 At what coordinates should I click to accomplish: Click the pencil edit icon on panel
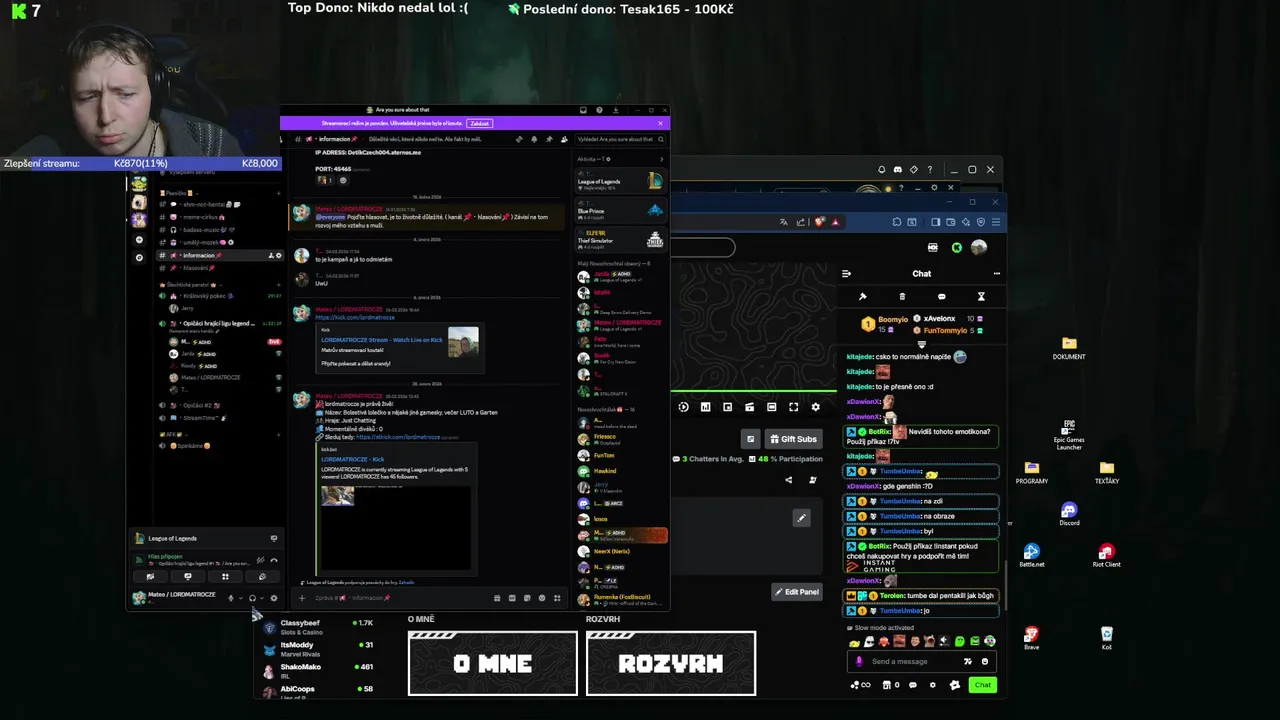(x=801, y=517)
